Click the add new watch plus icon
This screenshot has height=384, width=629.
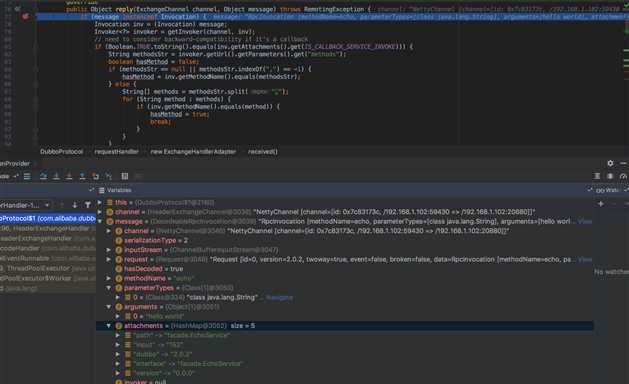(601, 204)
